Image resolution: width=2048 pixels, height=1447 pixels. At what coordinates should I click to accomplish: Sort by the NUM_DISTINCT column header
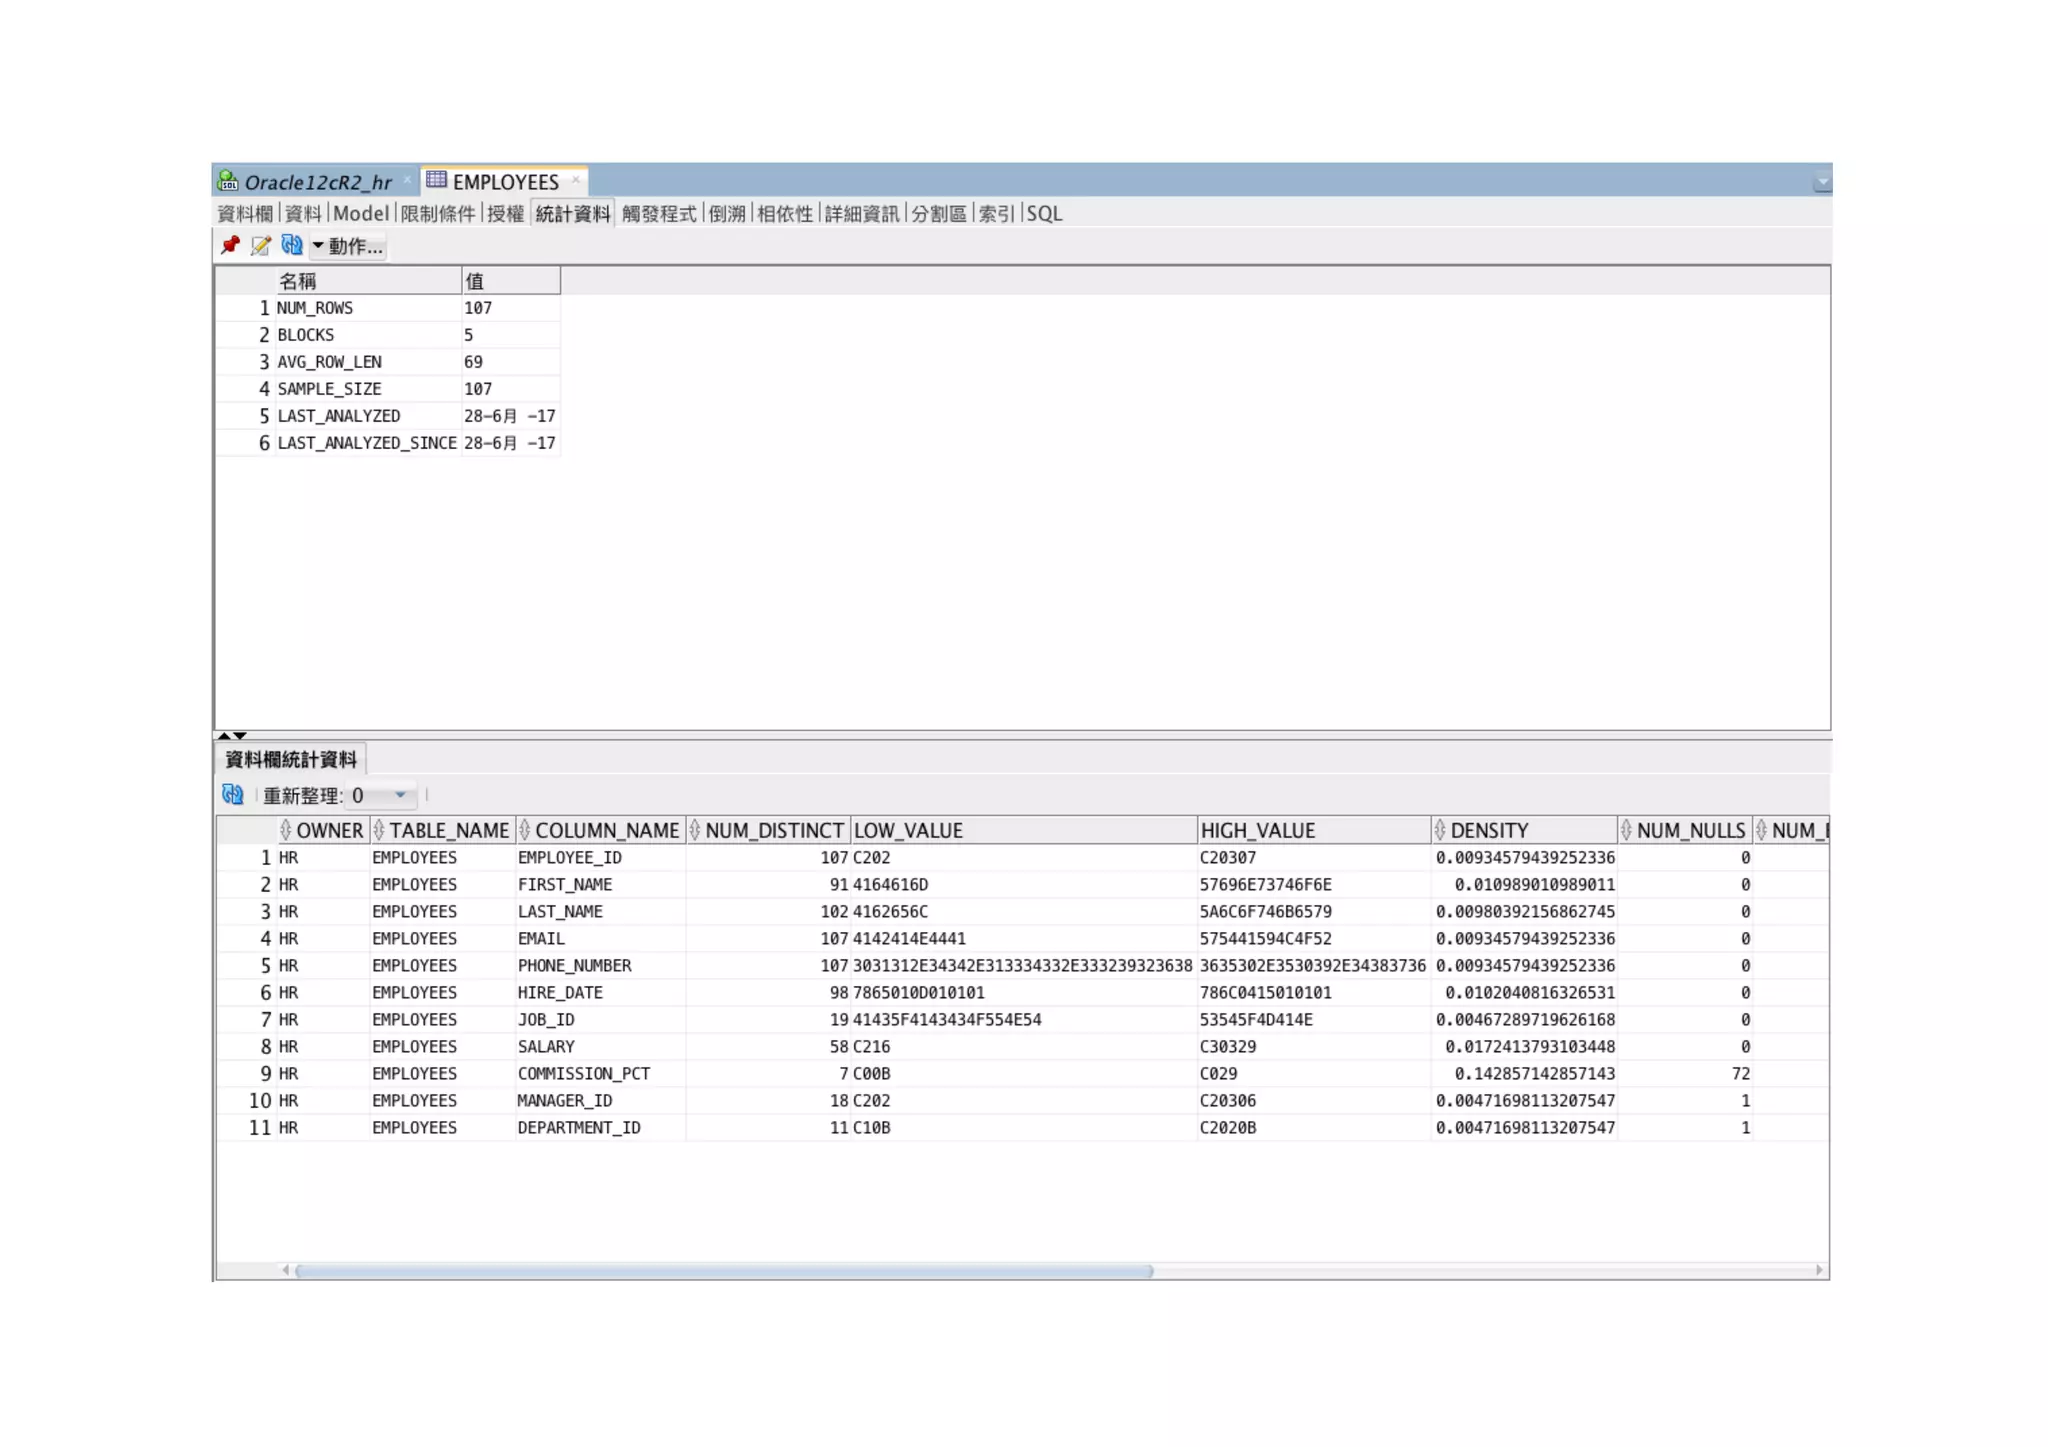(x=768, y=830)
